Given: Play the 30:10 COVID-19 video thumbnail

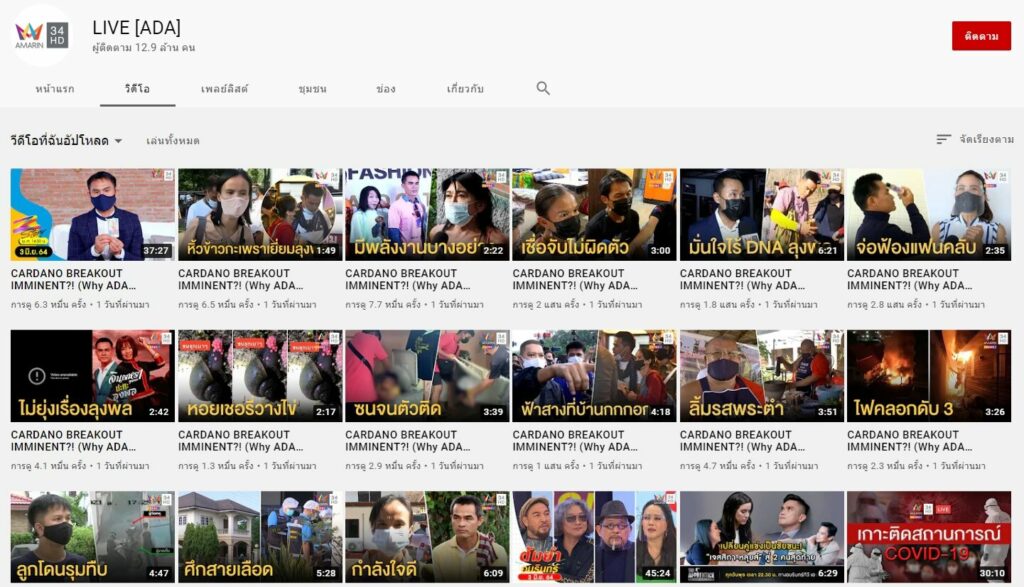Looking at the screenshot, I should [x=929, y=536].
